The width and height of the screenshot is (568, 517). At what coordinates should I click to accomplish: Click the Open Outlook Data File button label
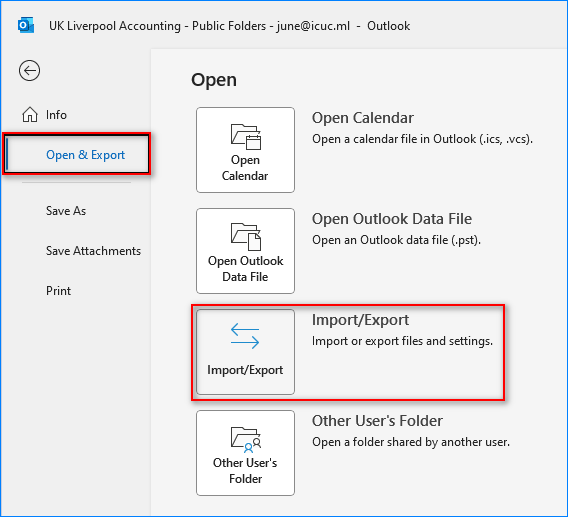(x=245, y=269)
